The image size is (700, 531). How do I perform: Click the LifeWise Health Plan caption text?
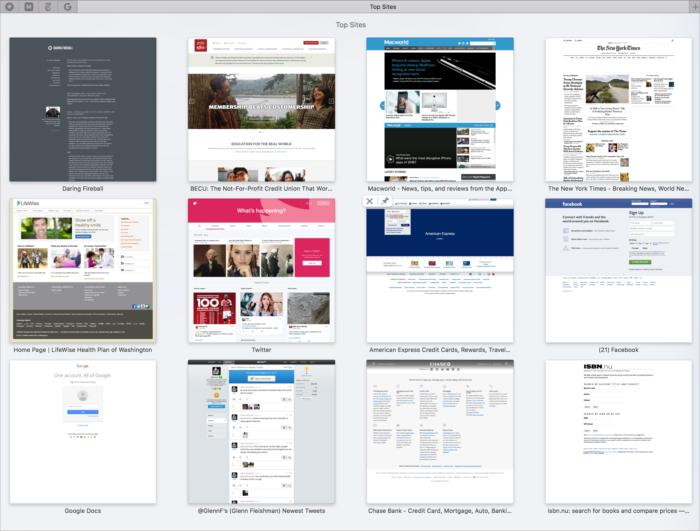(x=83, y=350)
